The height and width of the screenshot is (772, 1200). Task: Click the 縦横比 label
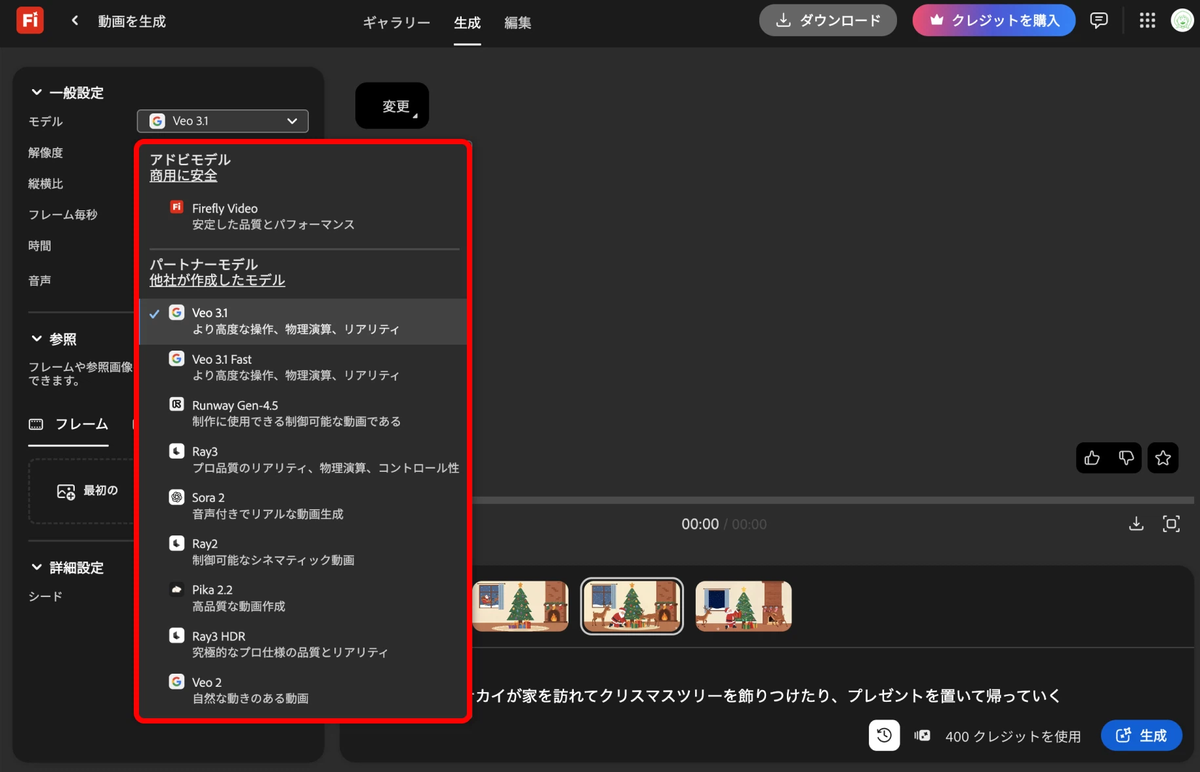(x=46, y=184)
